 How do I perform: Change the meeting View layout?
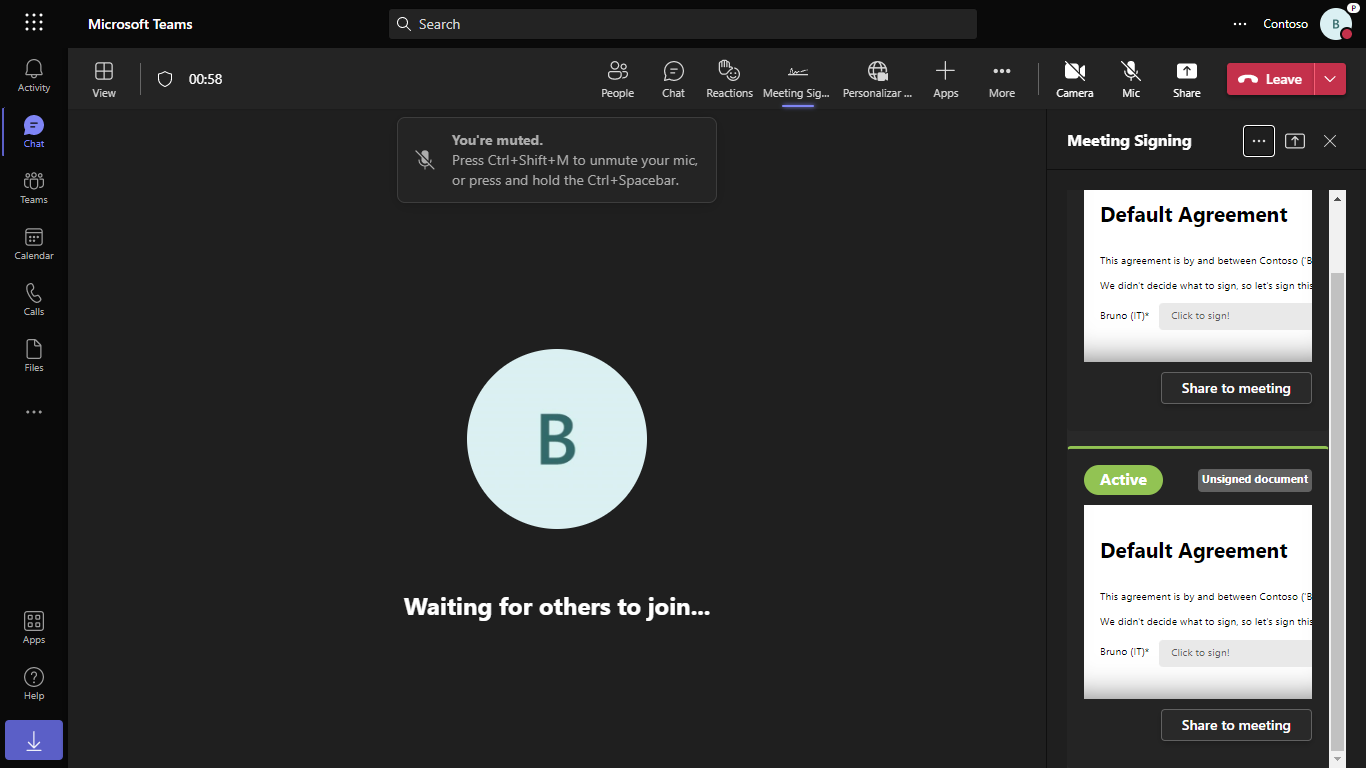click(x=104, y=79)
